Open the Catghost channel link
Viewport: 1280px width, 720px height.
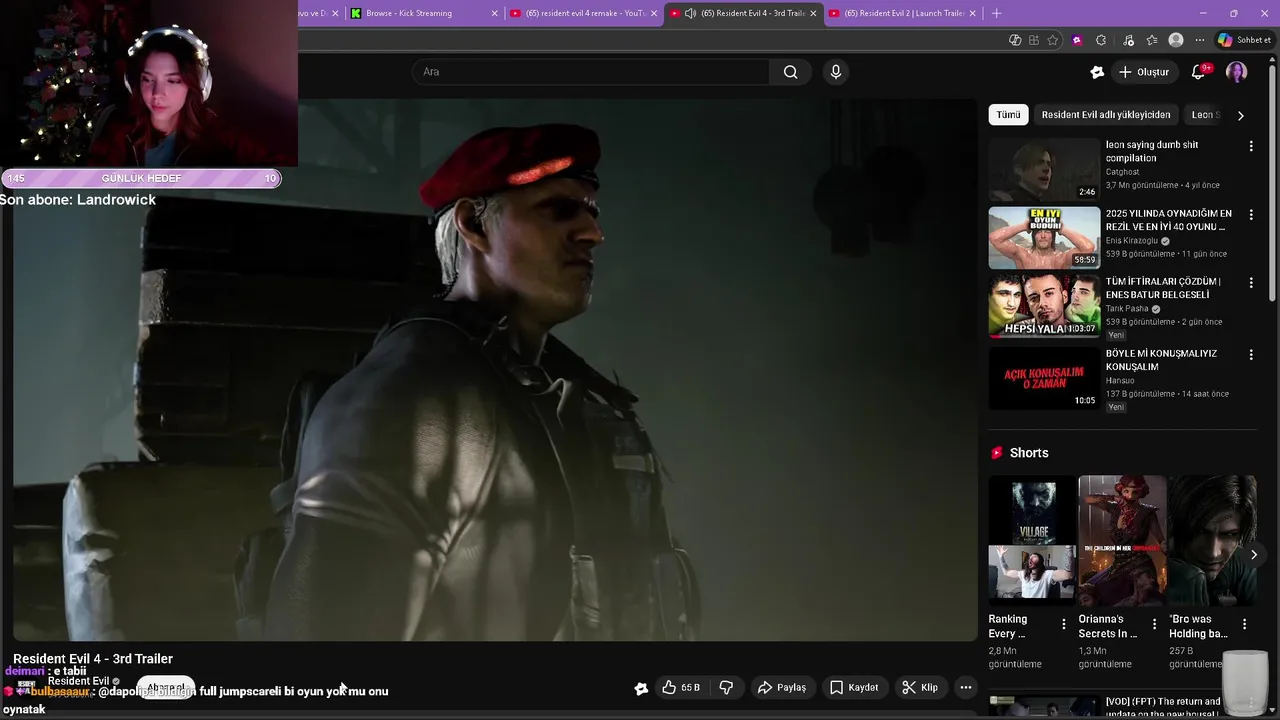[x=1122, y=172]
